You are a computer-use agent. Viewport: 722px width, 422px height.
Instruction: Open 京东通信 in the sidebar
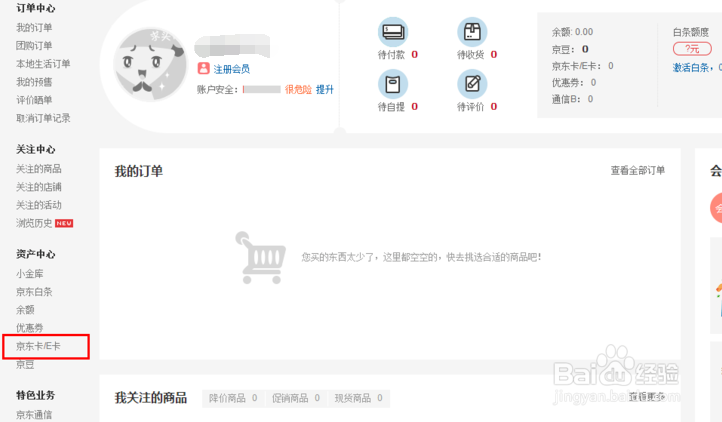[34, 415]
